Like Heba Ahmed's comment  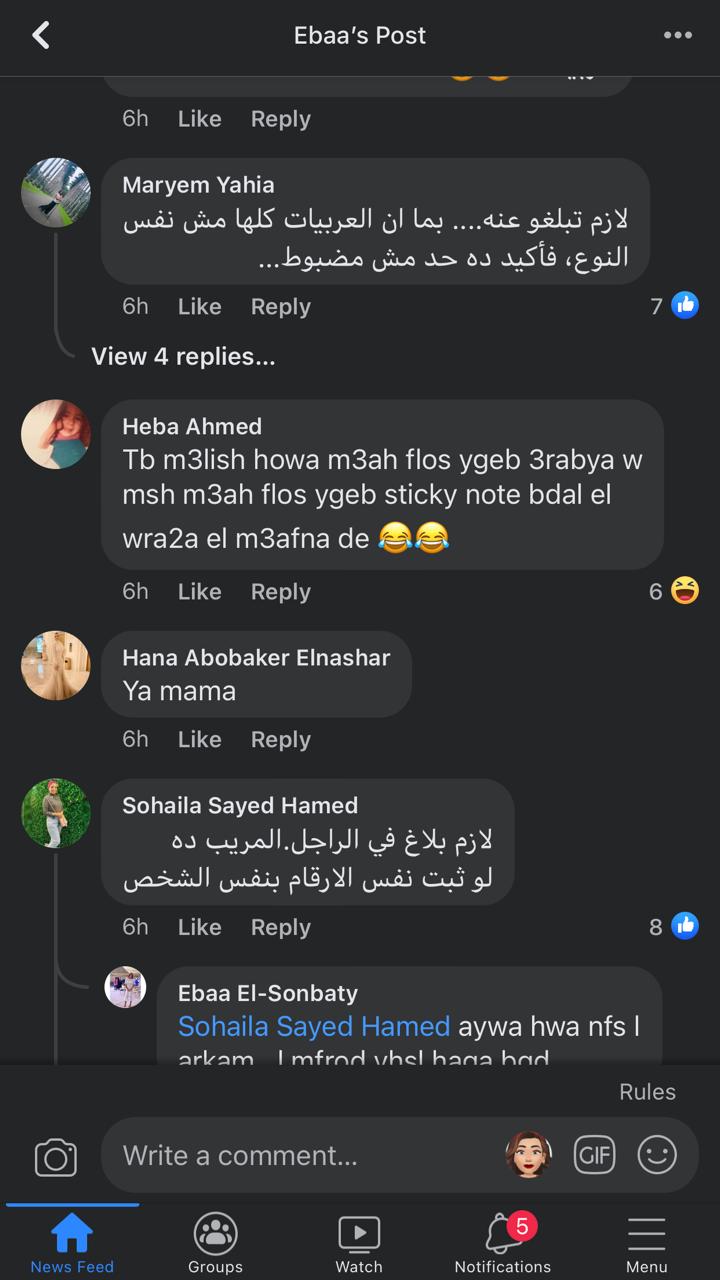(x=199, y=592)
